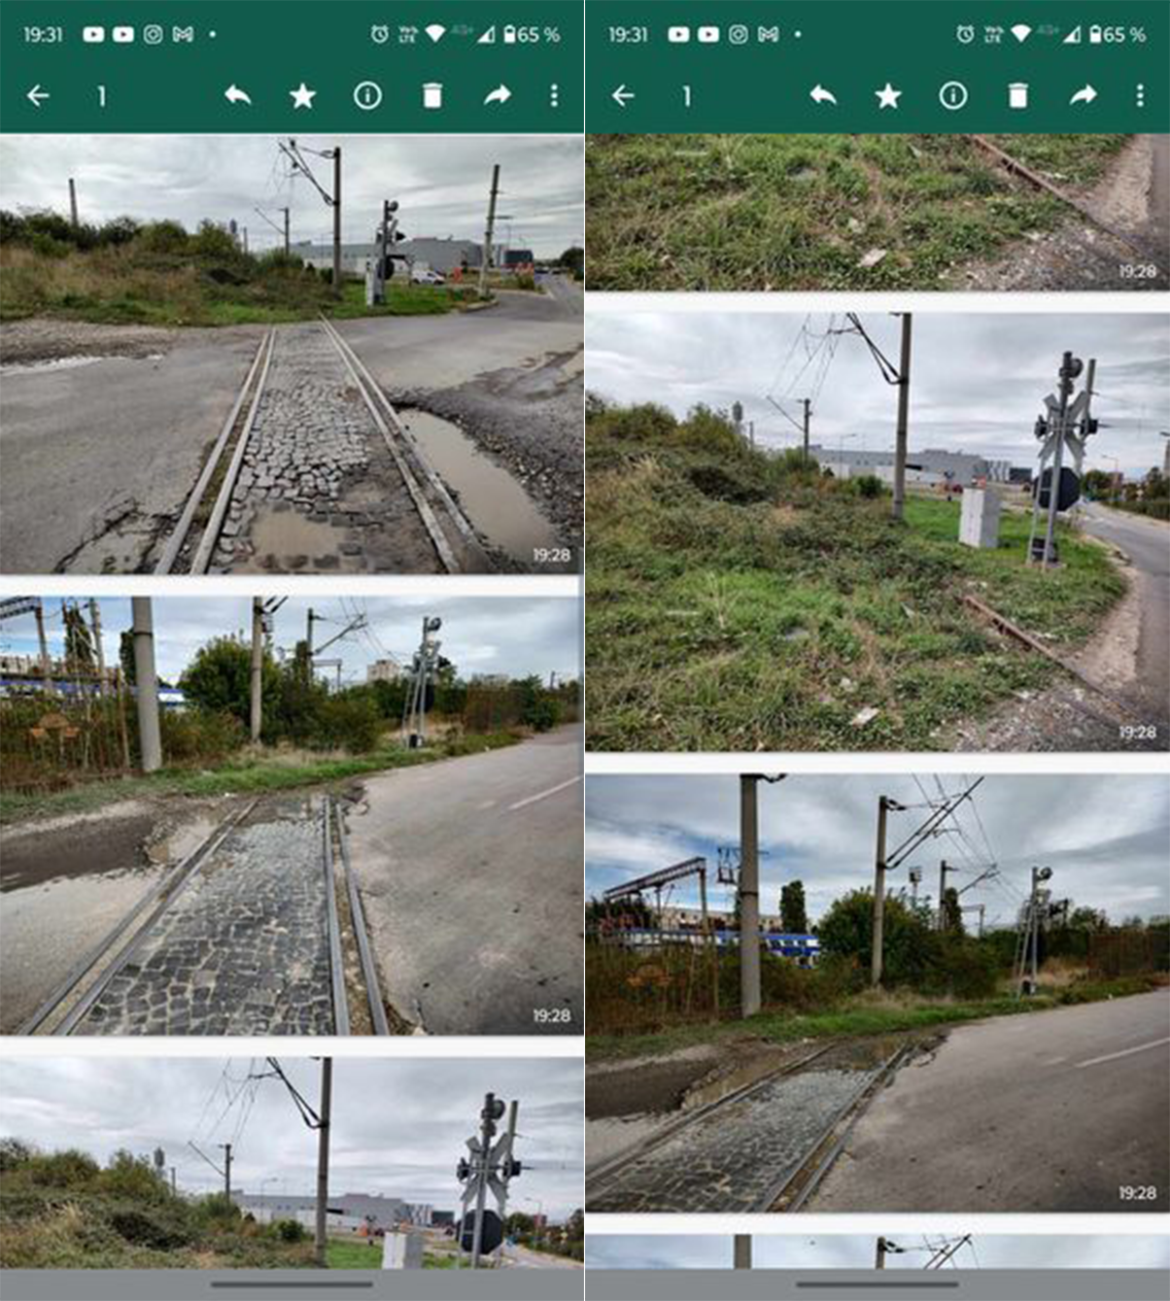Open message info on the left screen

(x=367, y=96)
